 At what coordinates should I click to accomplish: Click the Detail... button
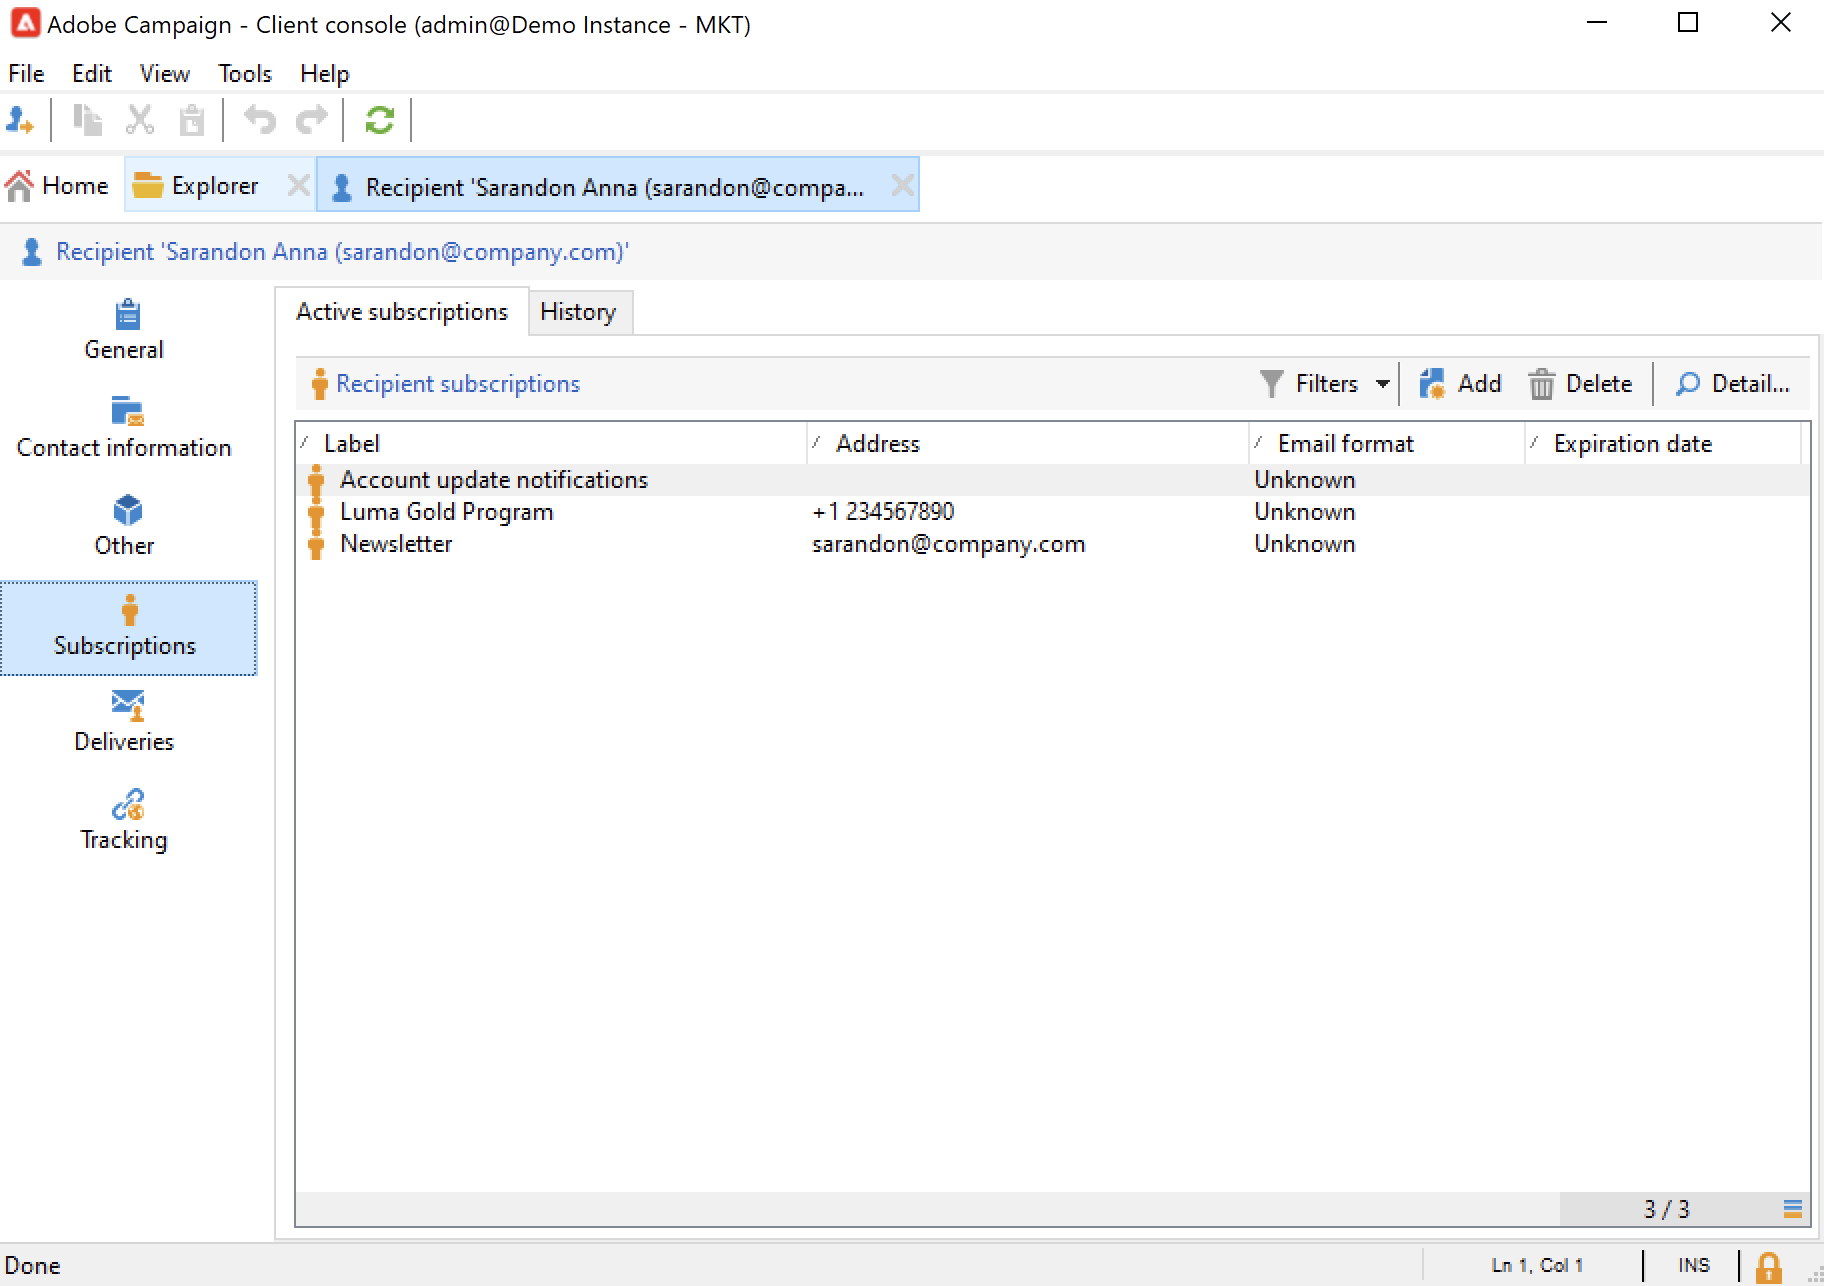coord(1732,384)
